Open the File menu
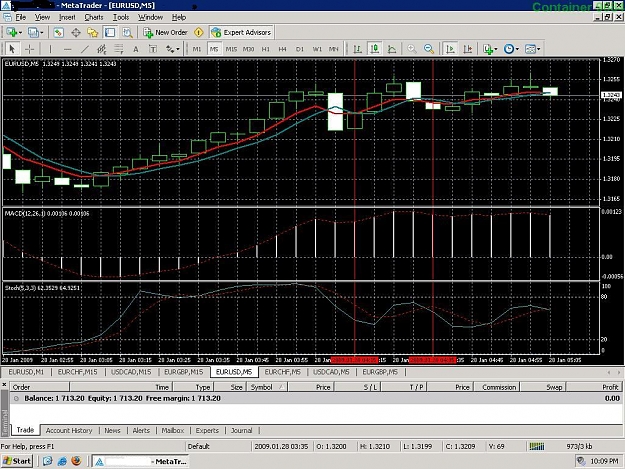The width and height of the screenshot is (625, 469). tap(20, 18)
